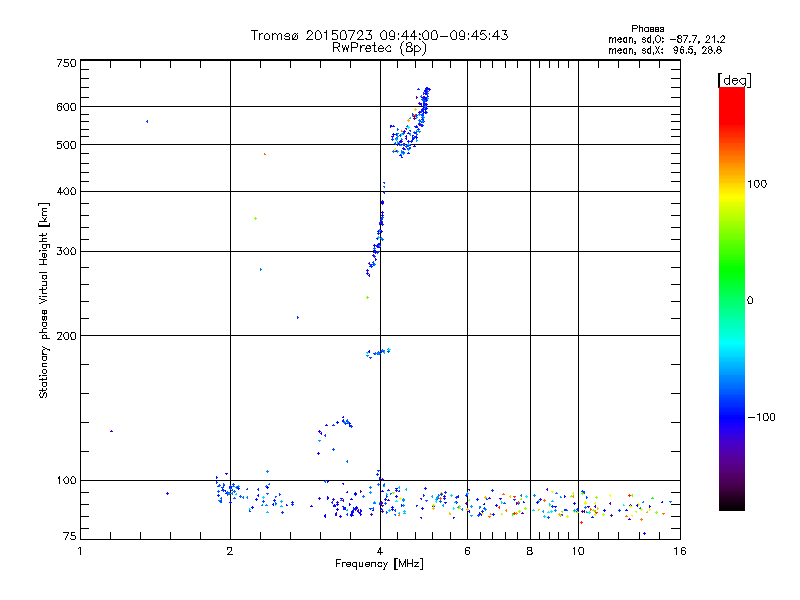Screen dimensions: 800x600
Task: Pick the black bottom of the colorbar
Action: click(732, 504)
